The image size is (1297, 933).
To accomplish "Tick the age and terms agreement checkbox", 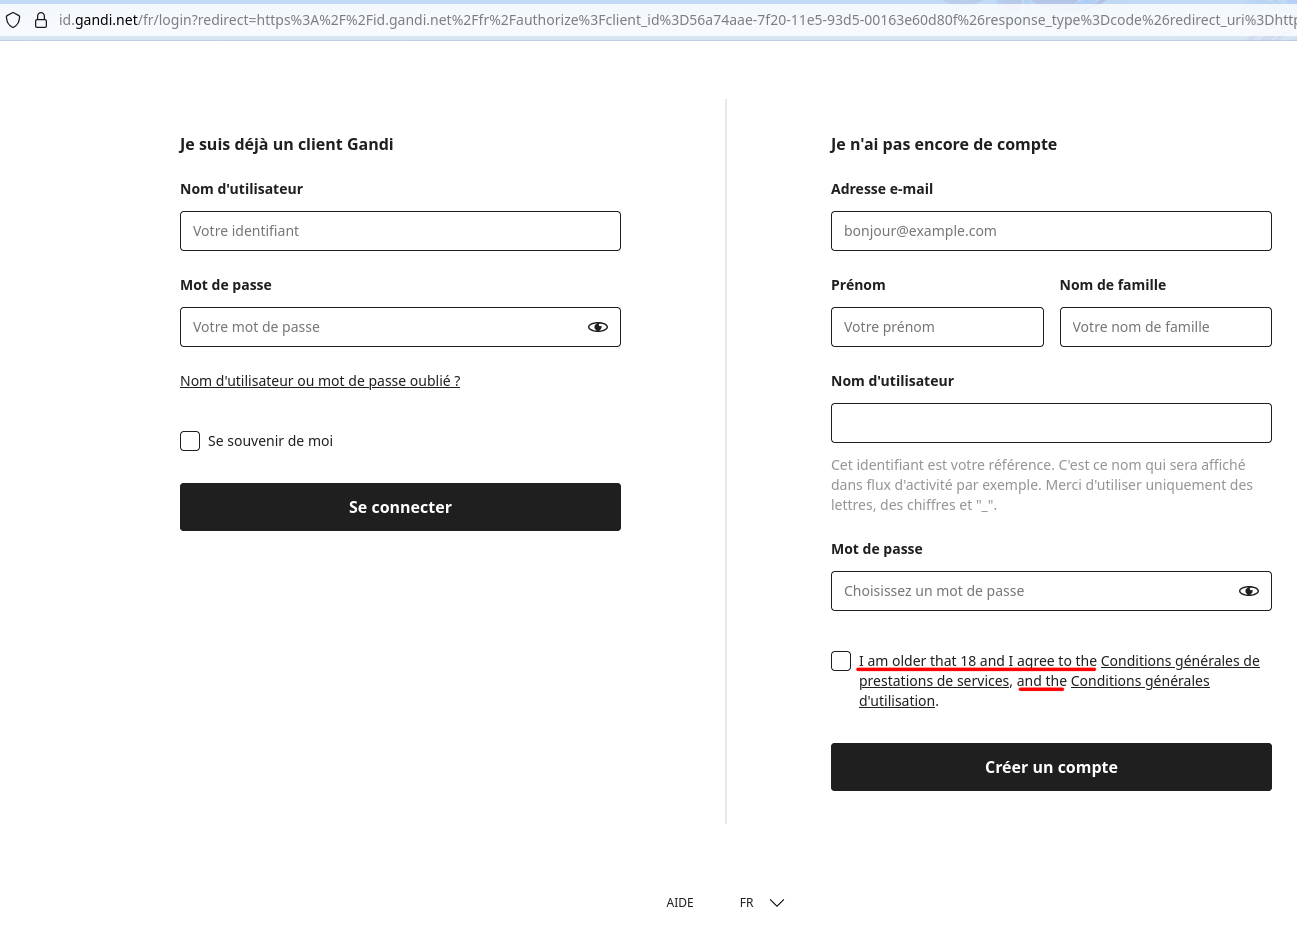I will coord(841,661).
